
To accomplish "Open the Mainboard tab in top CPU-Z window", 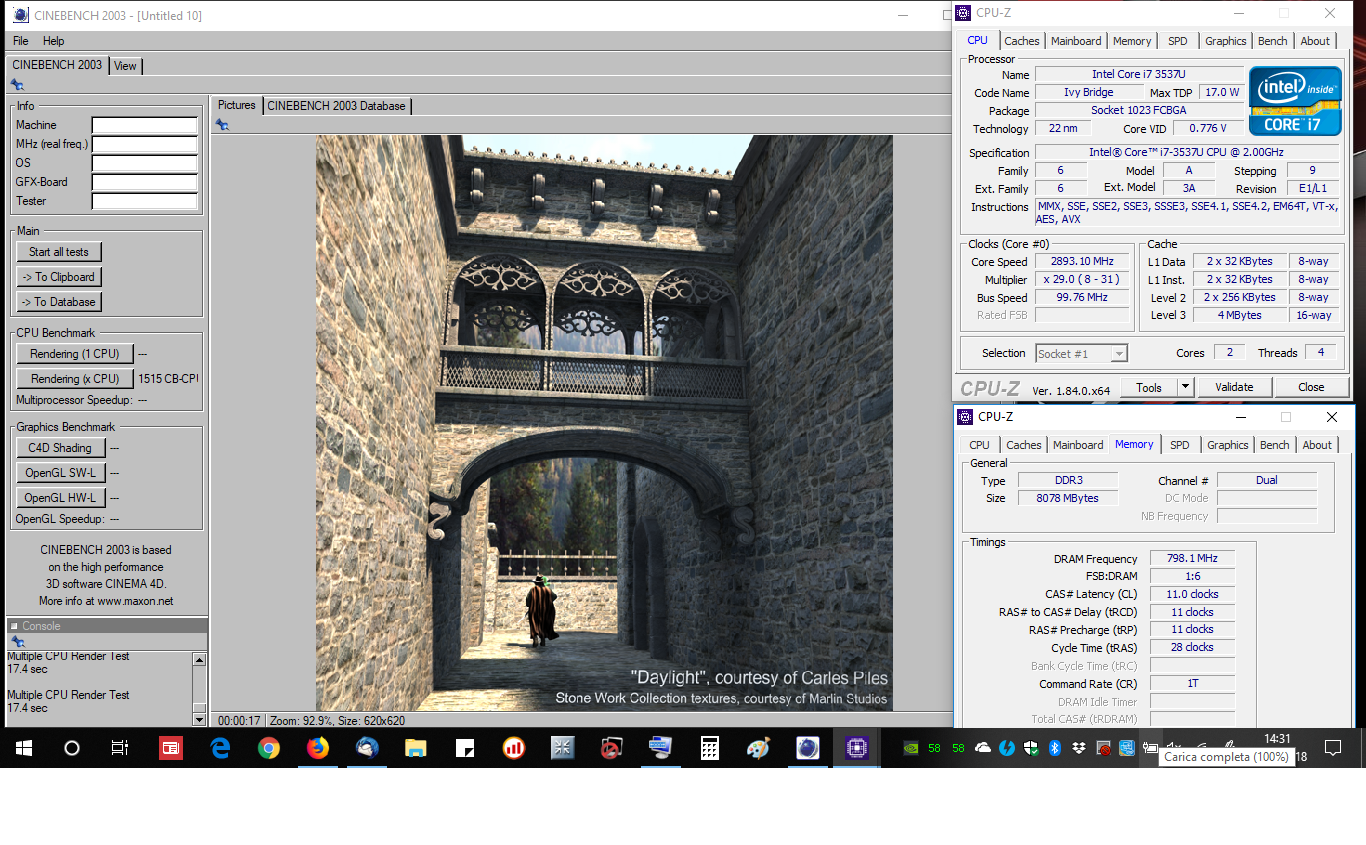I will tap(1076, 41).
